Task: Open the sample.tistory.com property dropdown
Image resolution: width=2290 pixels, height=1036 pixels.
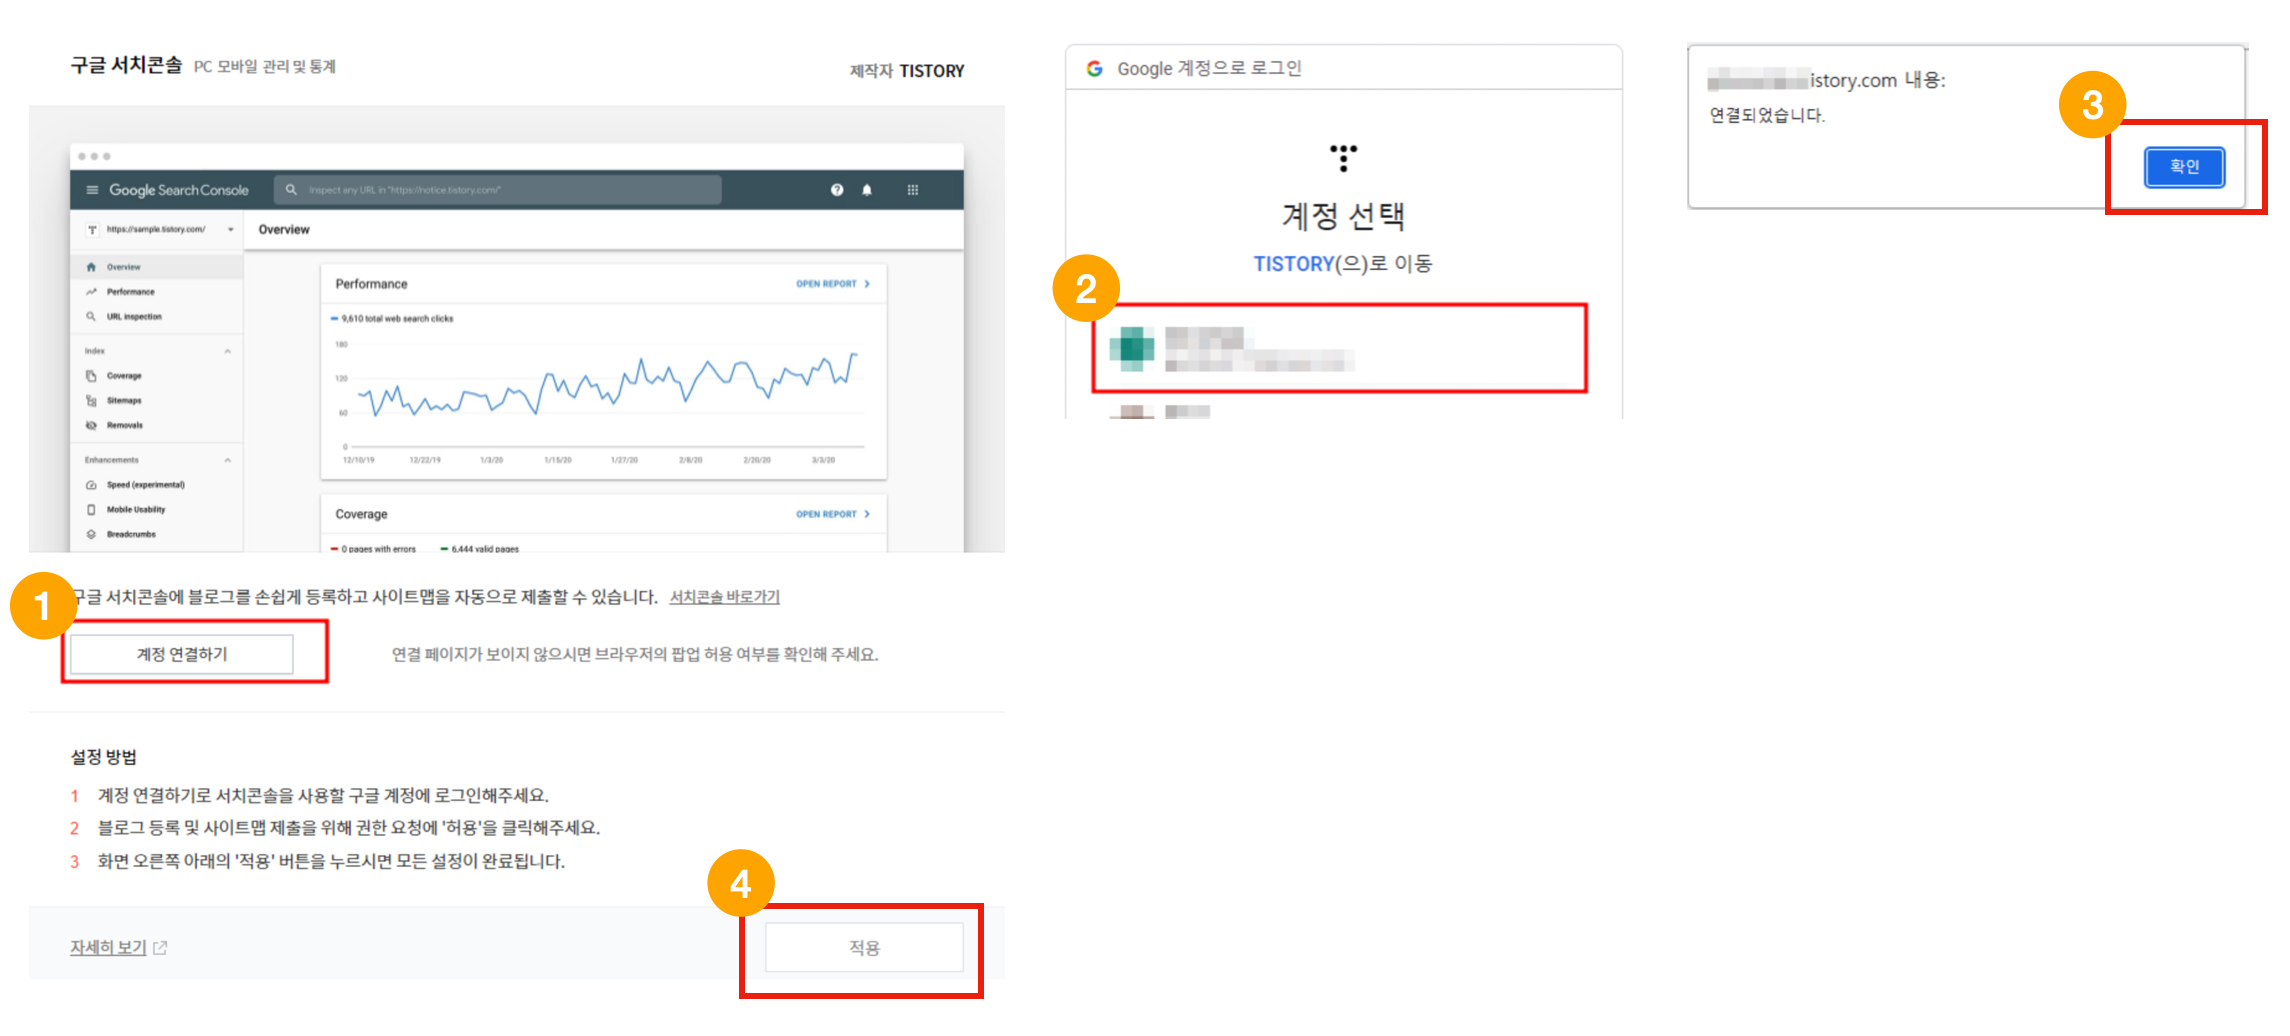Action: coord(231,229)
